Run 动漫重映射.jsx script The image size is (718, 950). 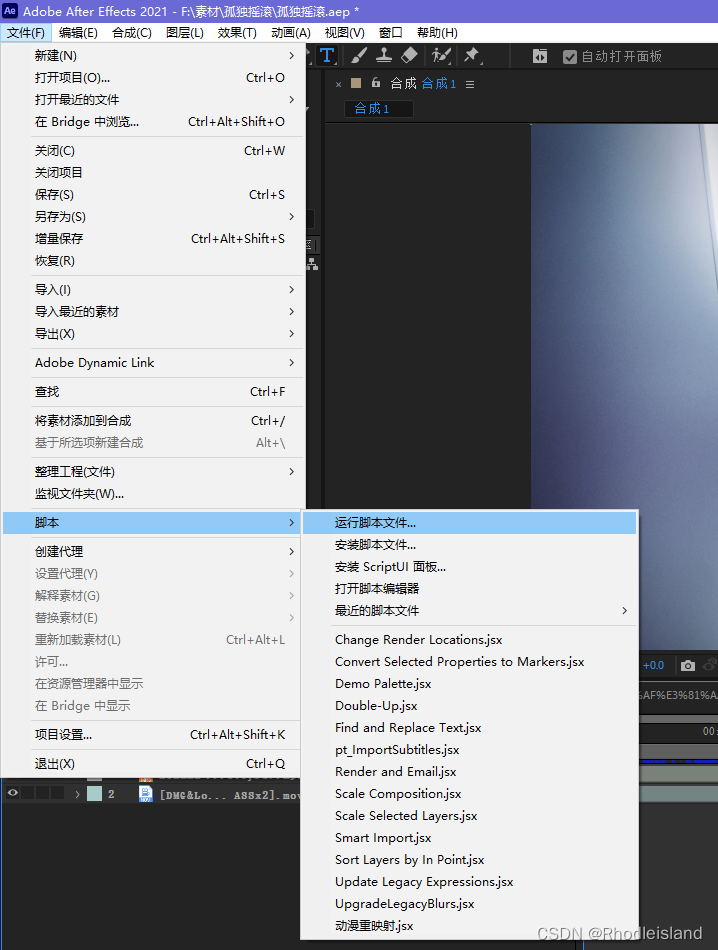470,925
